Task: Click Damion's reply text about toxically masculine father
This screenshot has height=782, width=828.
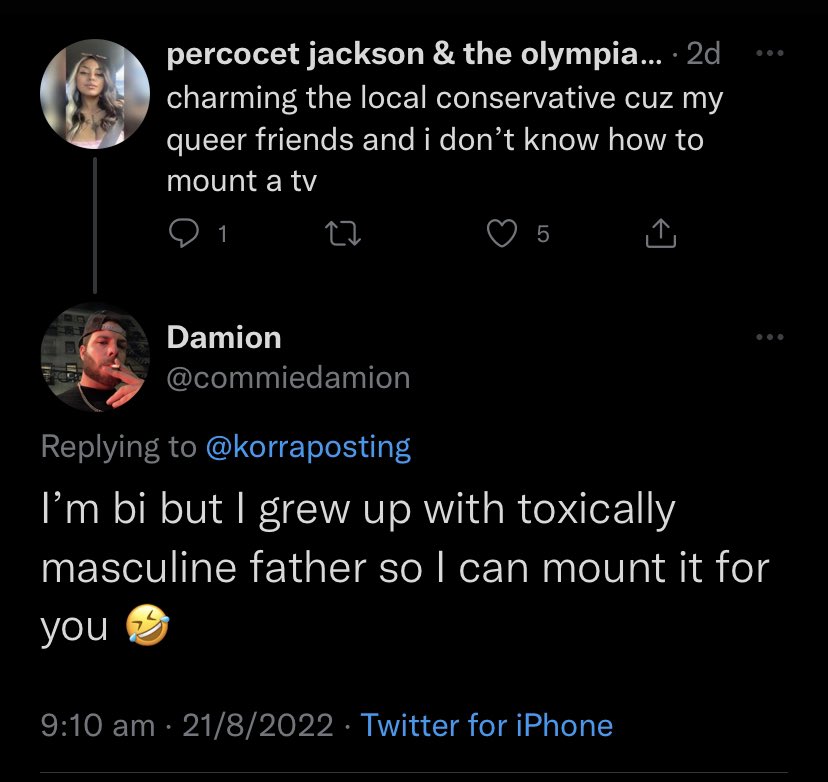Action: (x=405, y=568)
